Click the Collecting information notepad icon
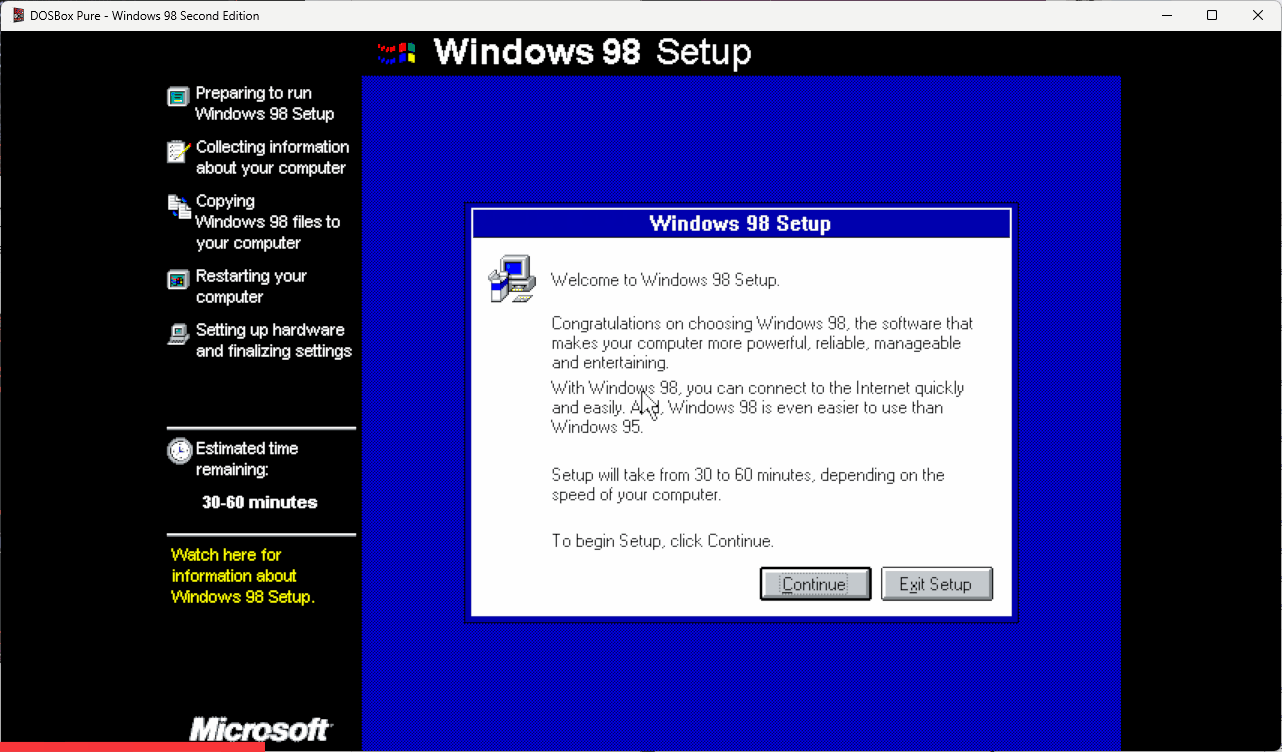 [178, 152]
